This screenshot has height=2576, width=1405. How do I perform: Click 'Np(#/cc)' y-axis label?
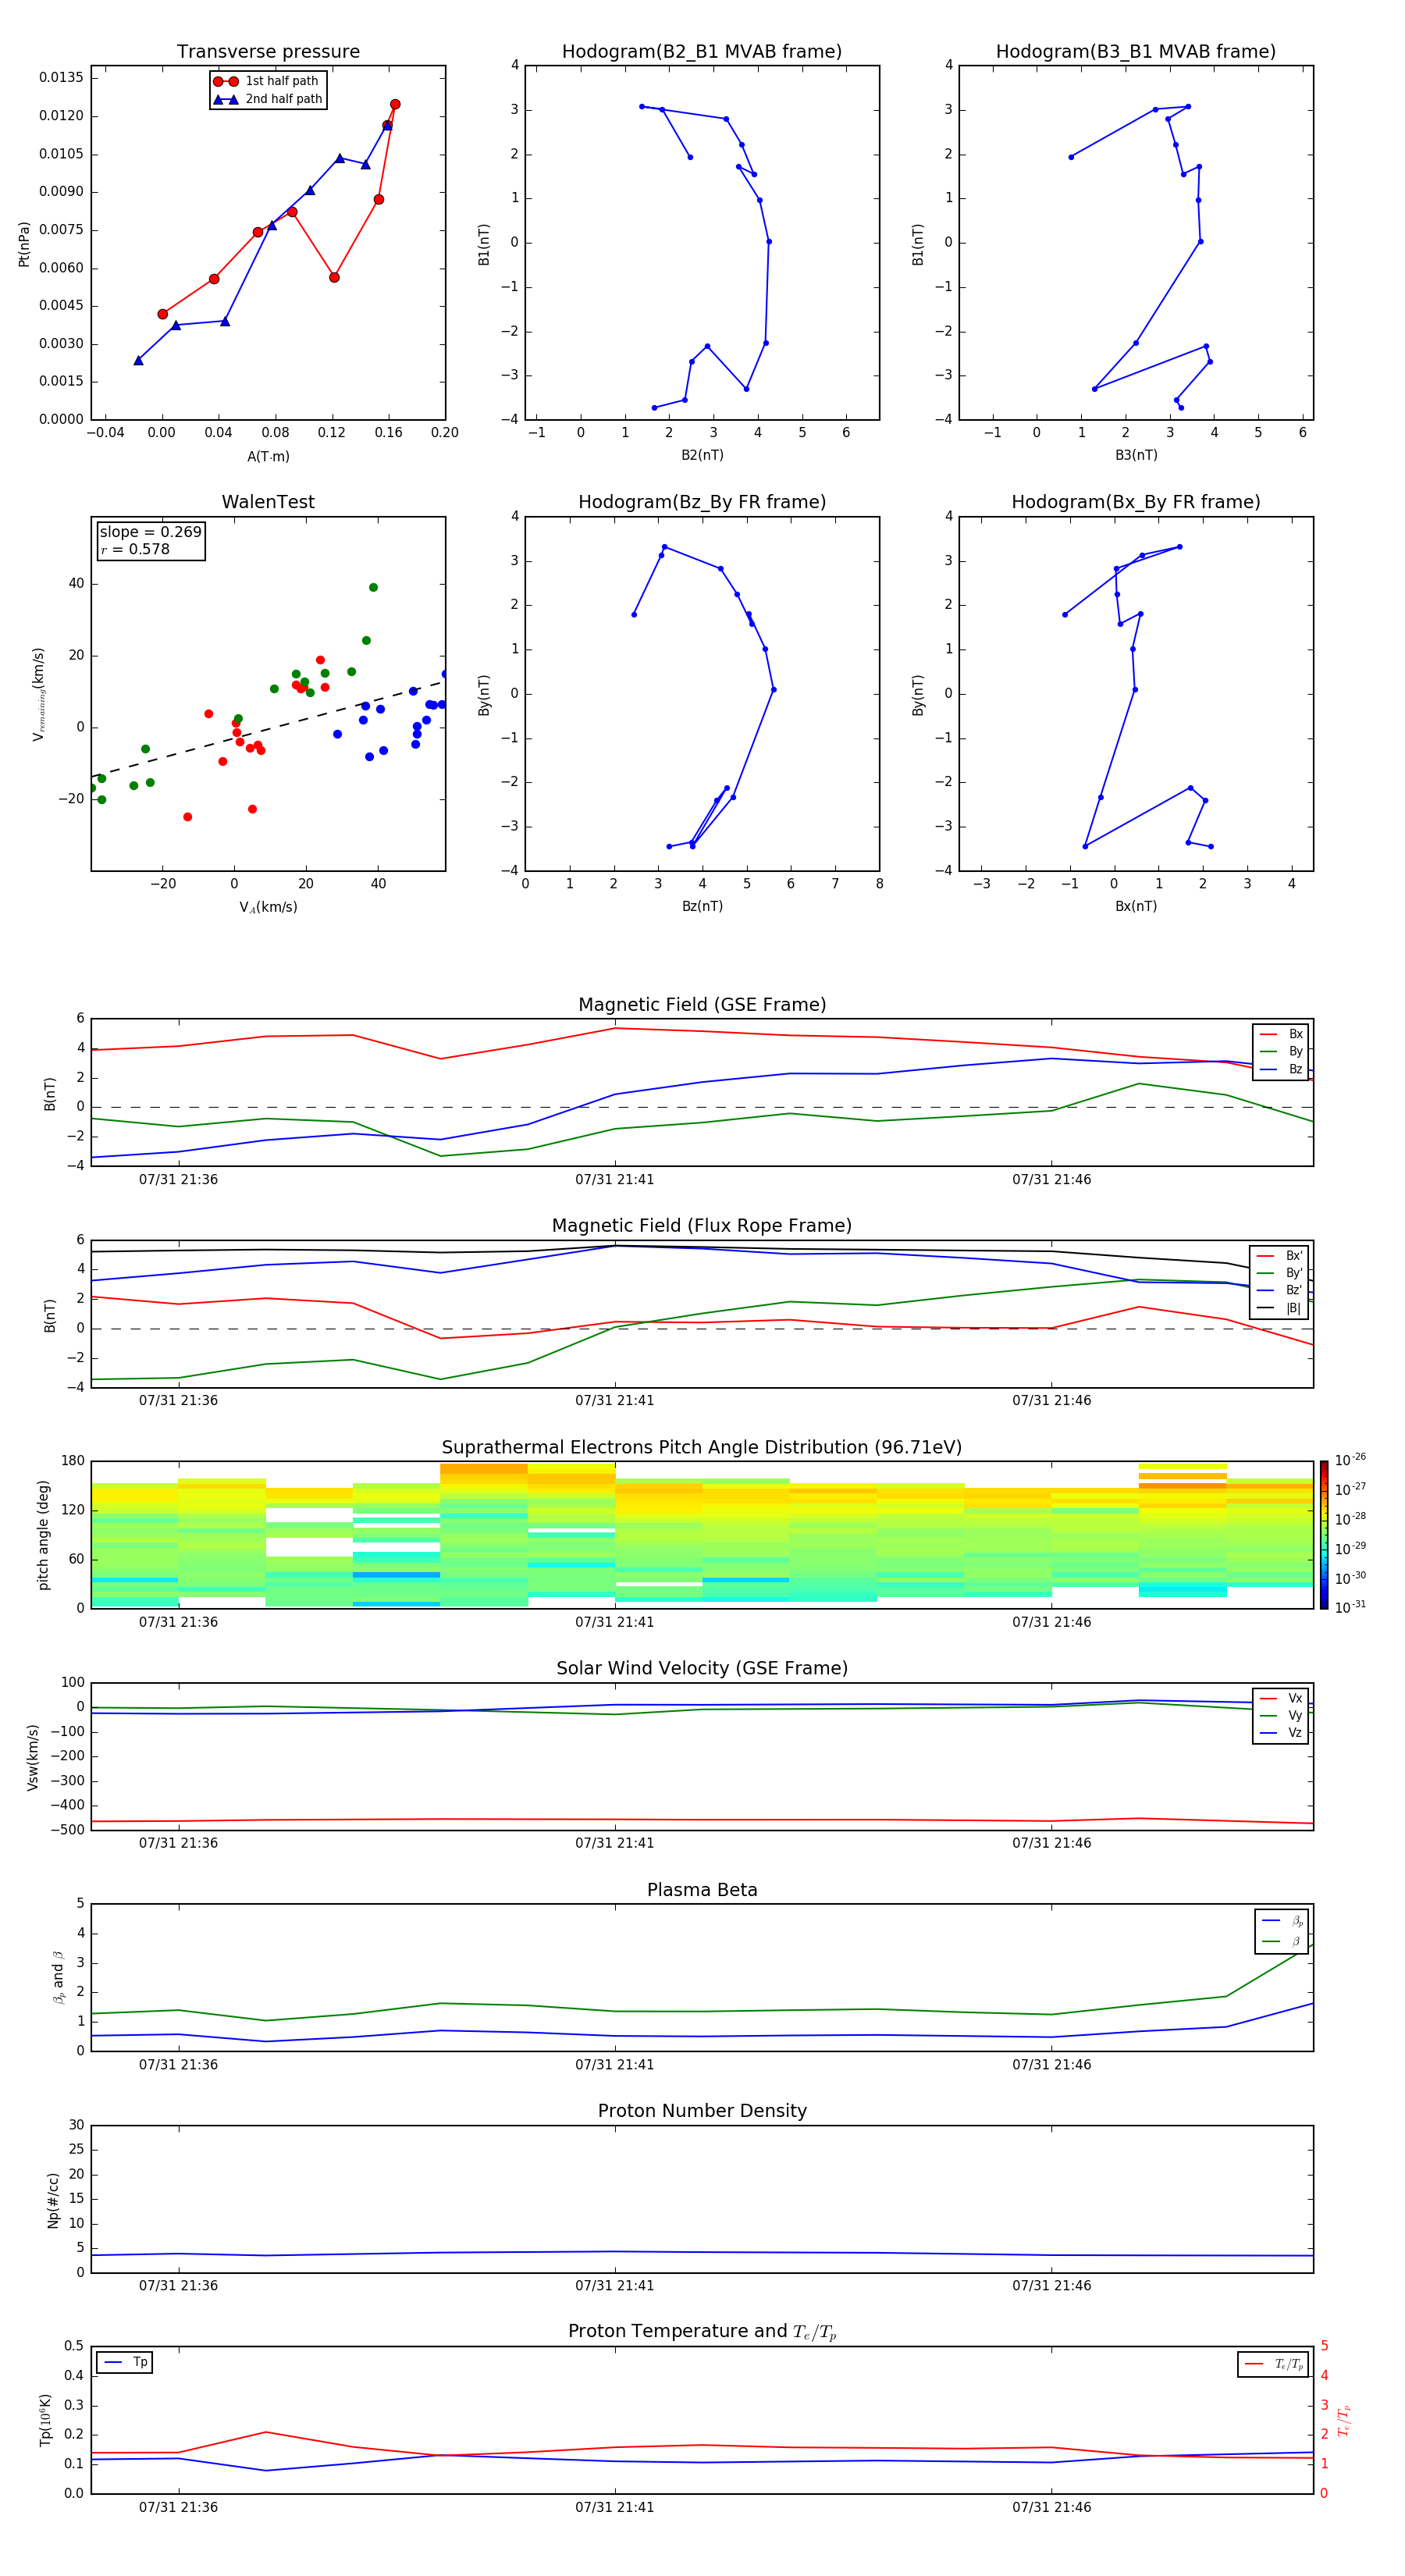(53, 2200)
